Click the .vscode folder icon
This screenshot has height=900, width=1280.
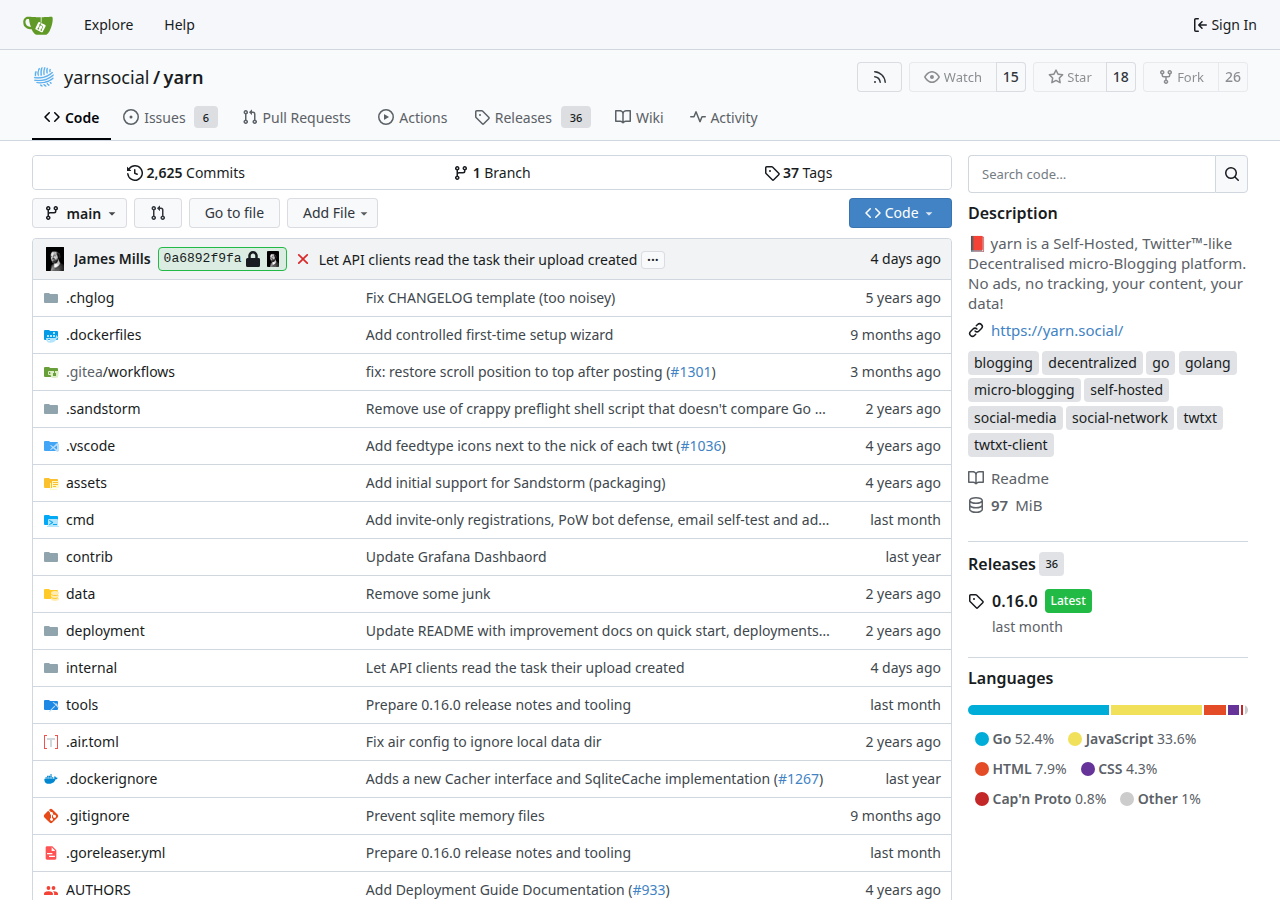[51, 446]
